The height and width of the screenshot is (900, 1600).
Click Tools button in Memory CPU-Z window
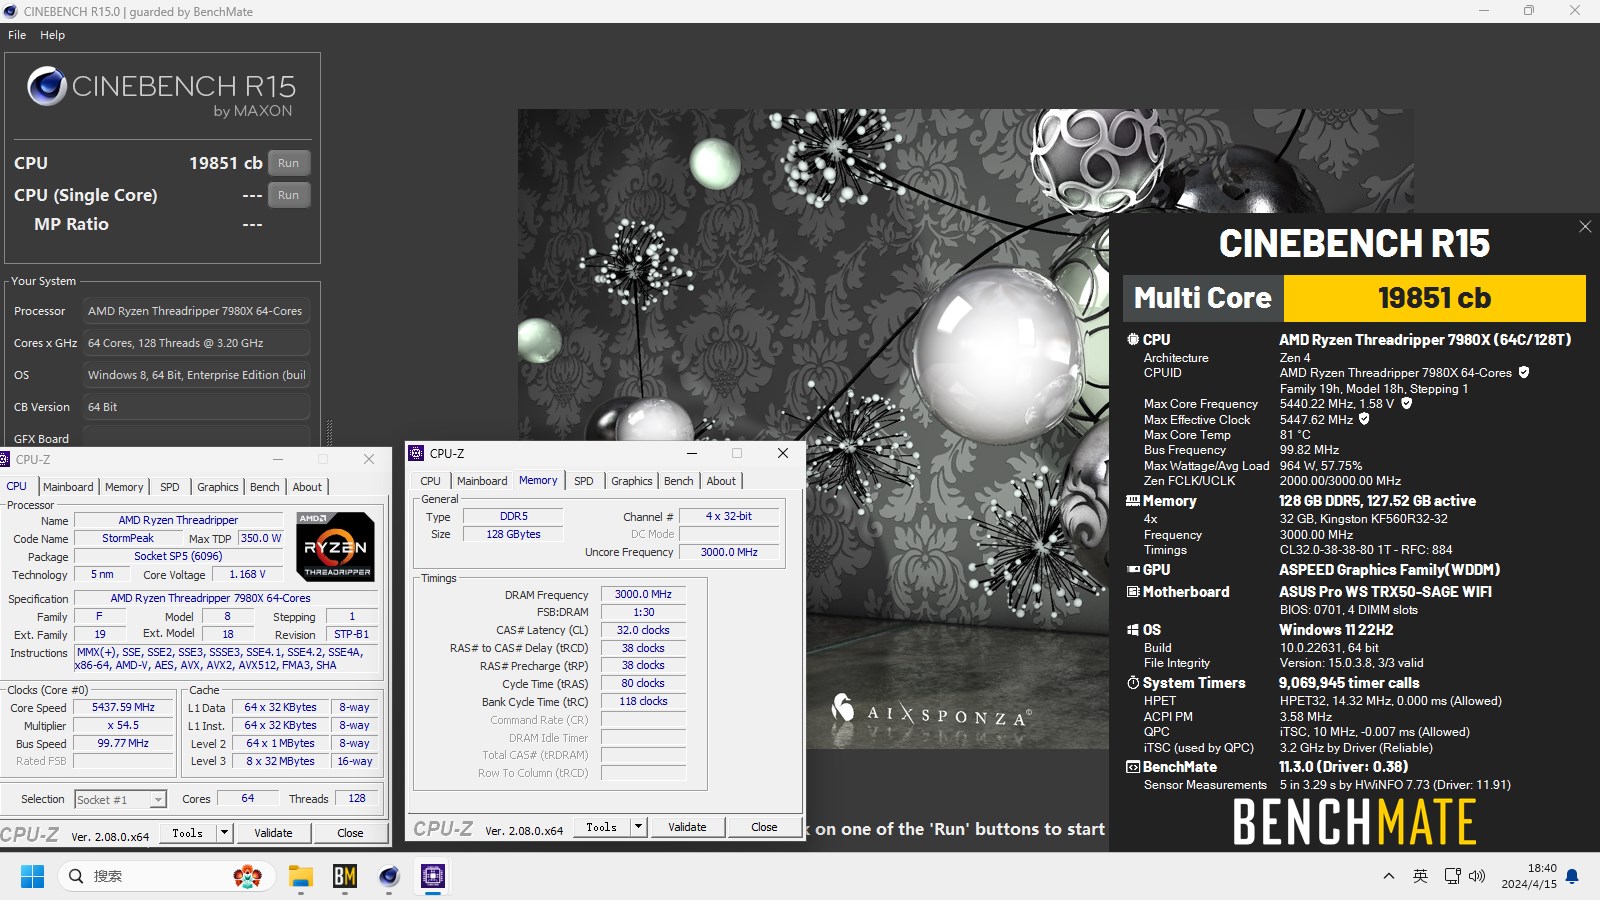tap(602, 827)
